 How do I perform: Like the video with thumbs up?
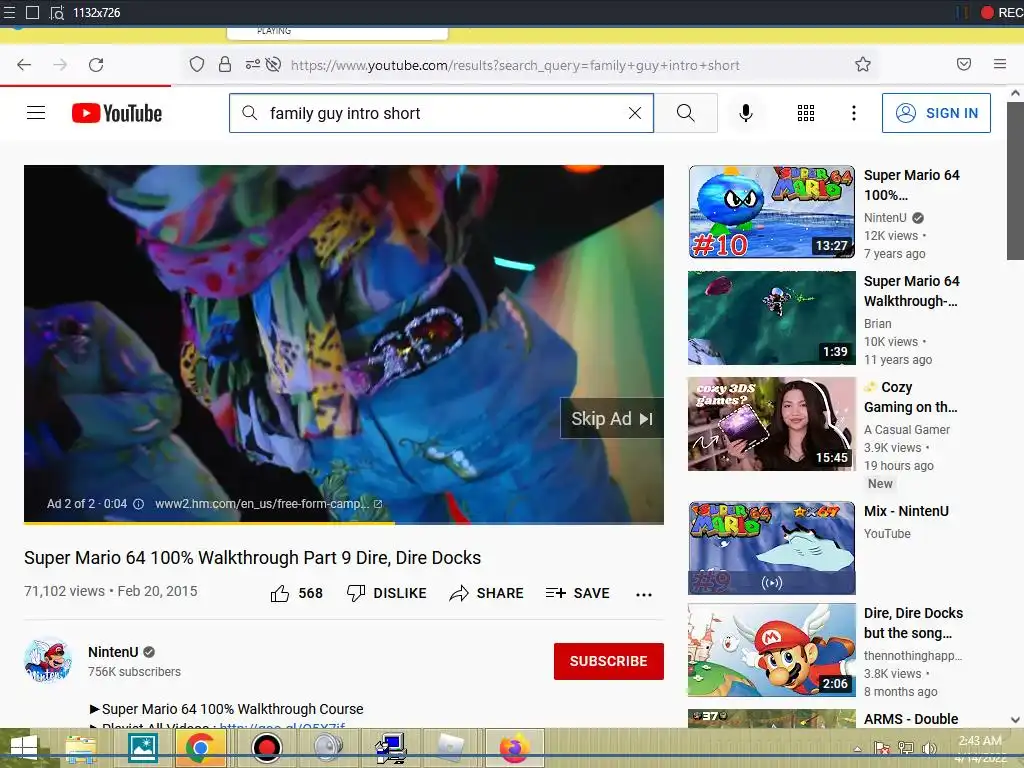(x=280, y=593)
